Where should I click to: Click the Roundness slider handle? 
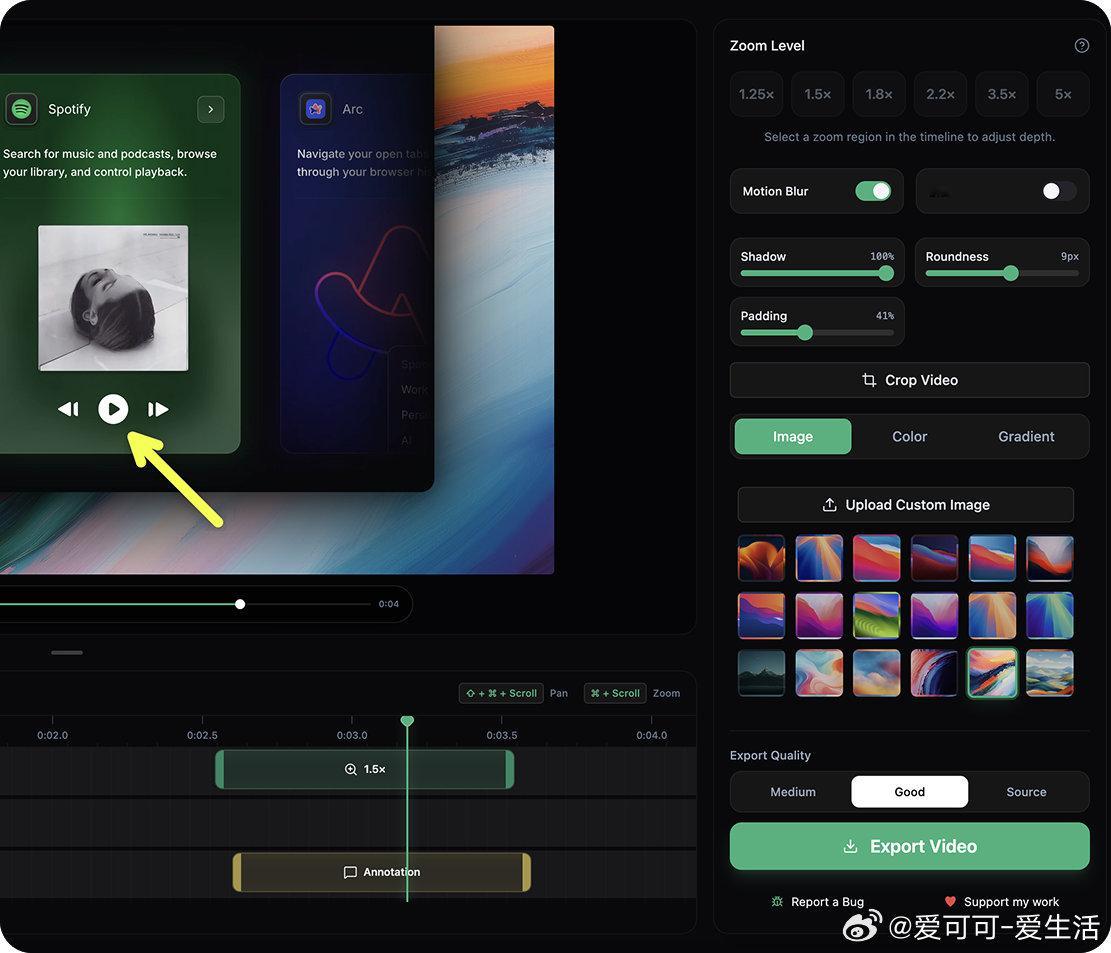point(1010,273)
